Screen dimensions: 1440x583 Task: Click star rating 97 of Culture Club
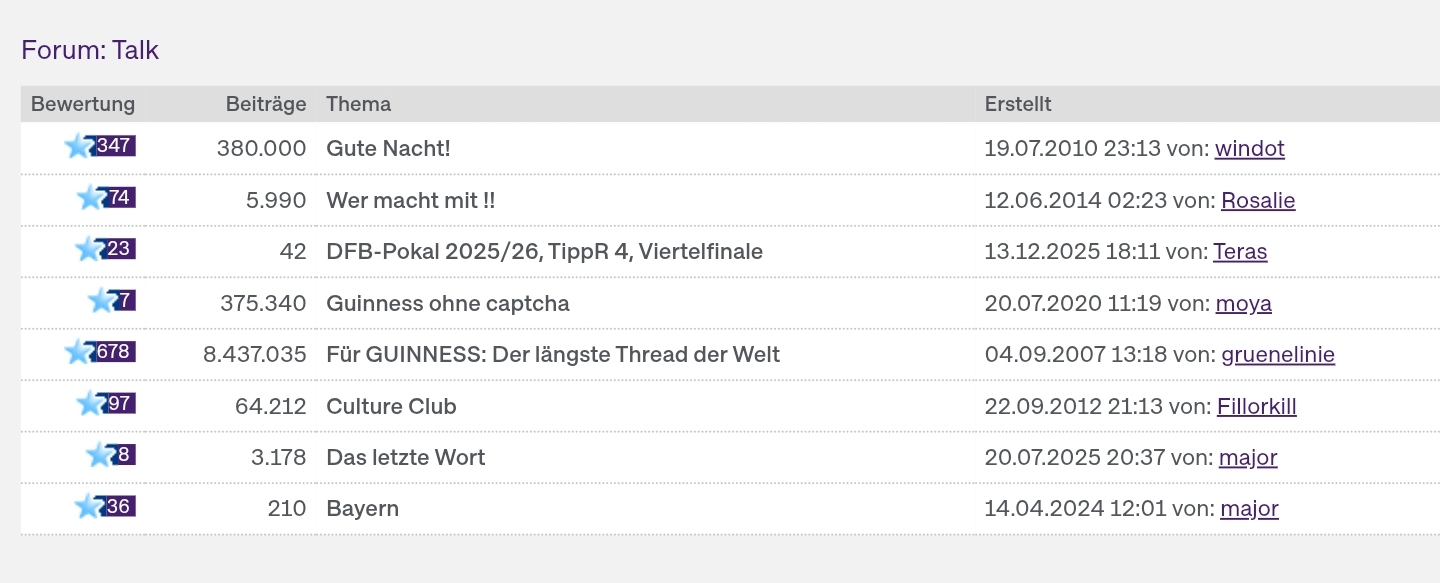pyautogui.click(x=106, y=404)
